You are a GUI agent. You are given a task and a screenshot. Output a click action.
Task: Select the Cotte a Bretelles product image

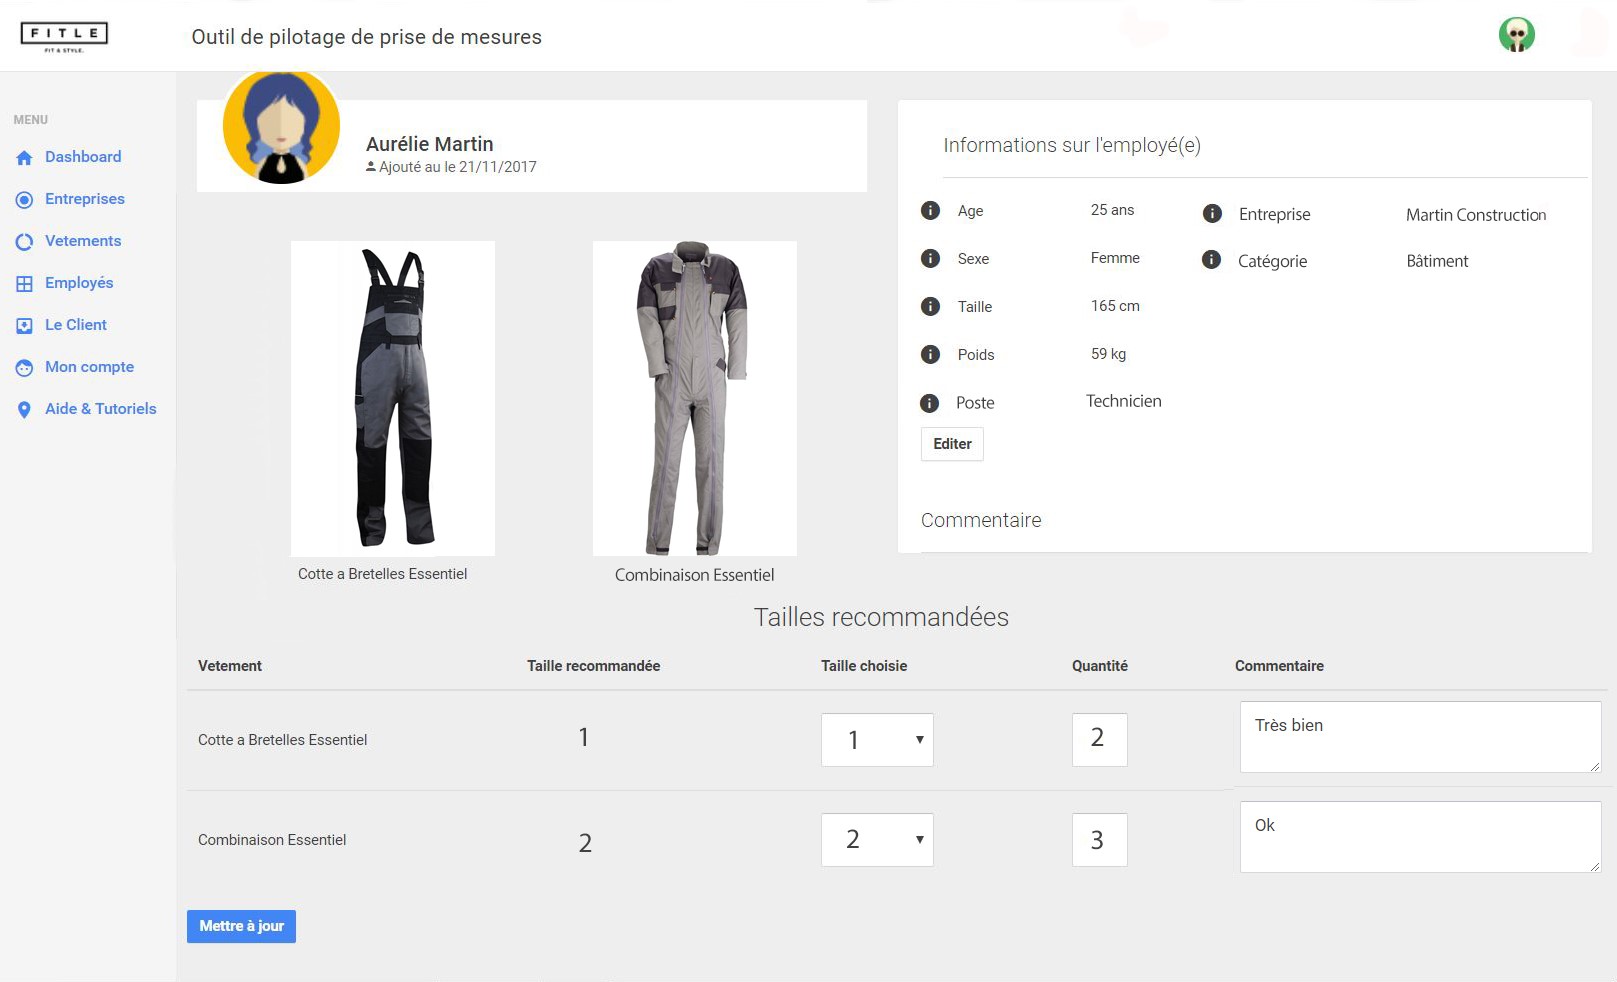393,398
